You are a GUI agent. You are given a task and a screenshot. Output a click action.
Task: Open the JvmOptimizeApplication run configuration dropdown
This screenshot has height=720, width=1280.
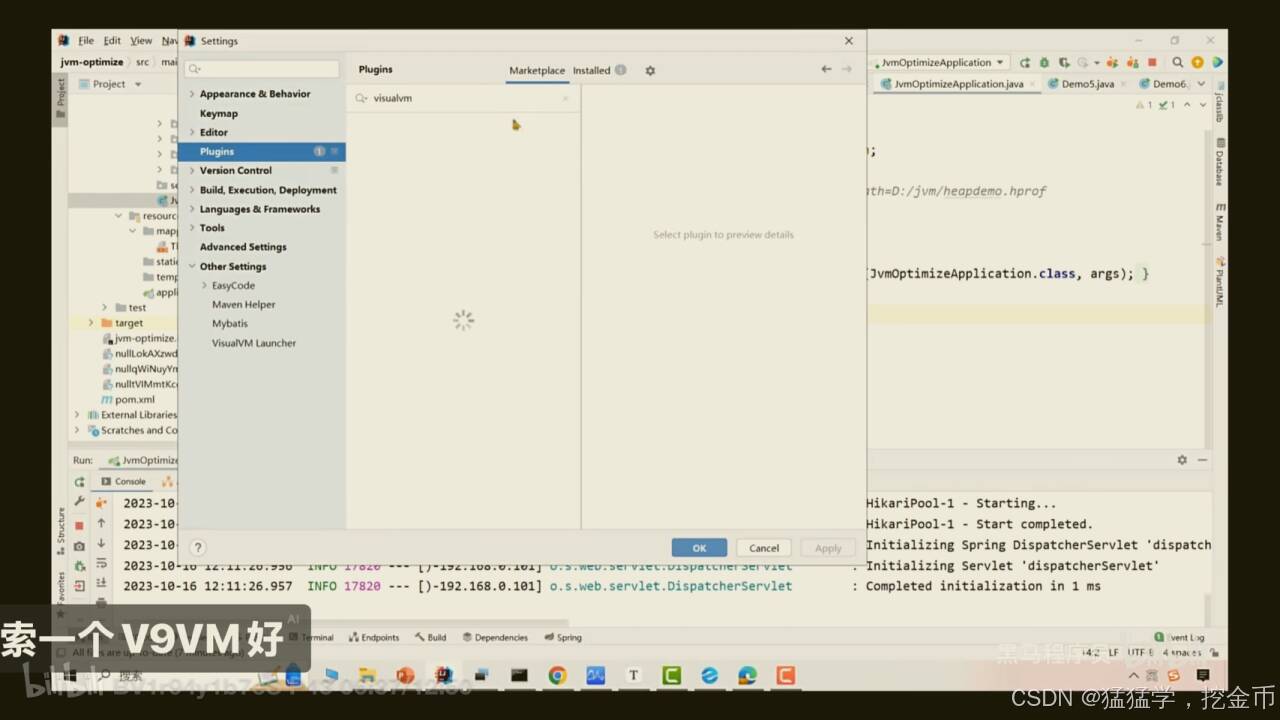940,61
